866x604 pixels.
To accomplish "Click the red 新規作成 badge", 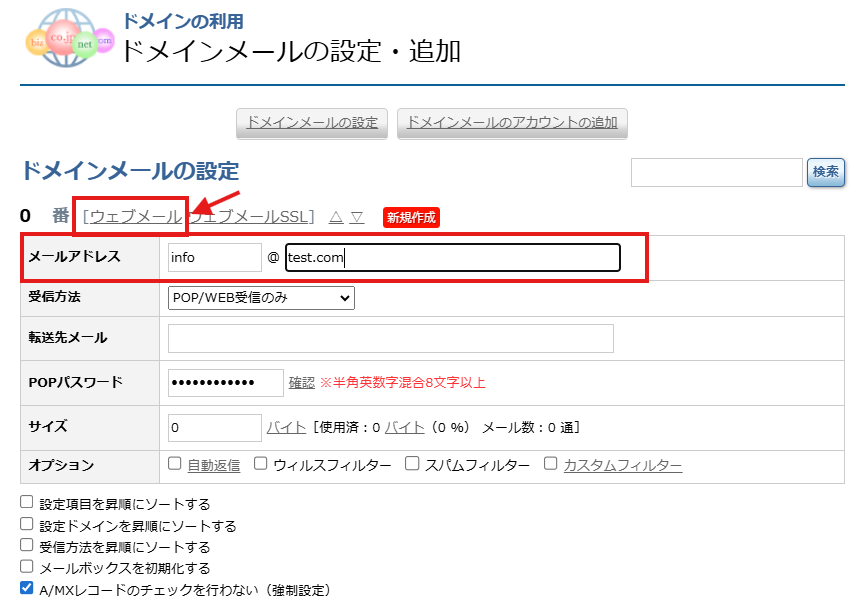I will [x=411, y=217].
